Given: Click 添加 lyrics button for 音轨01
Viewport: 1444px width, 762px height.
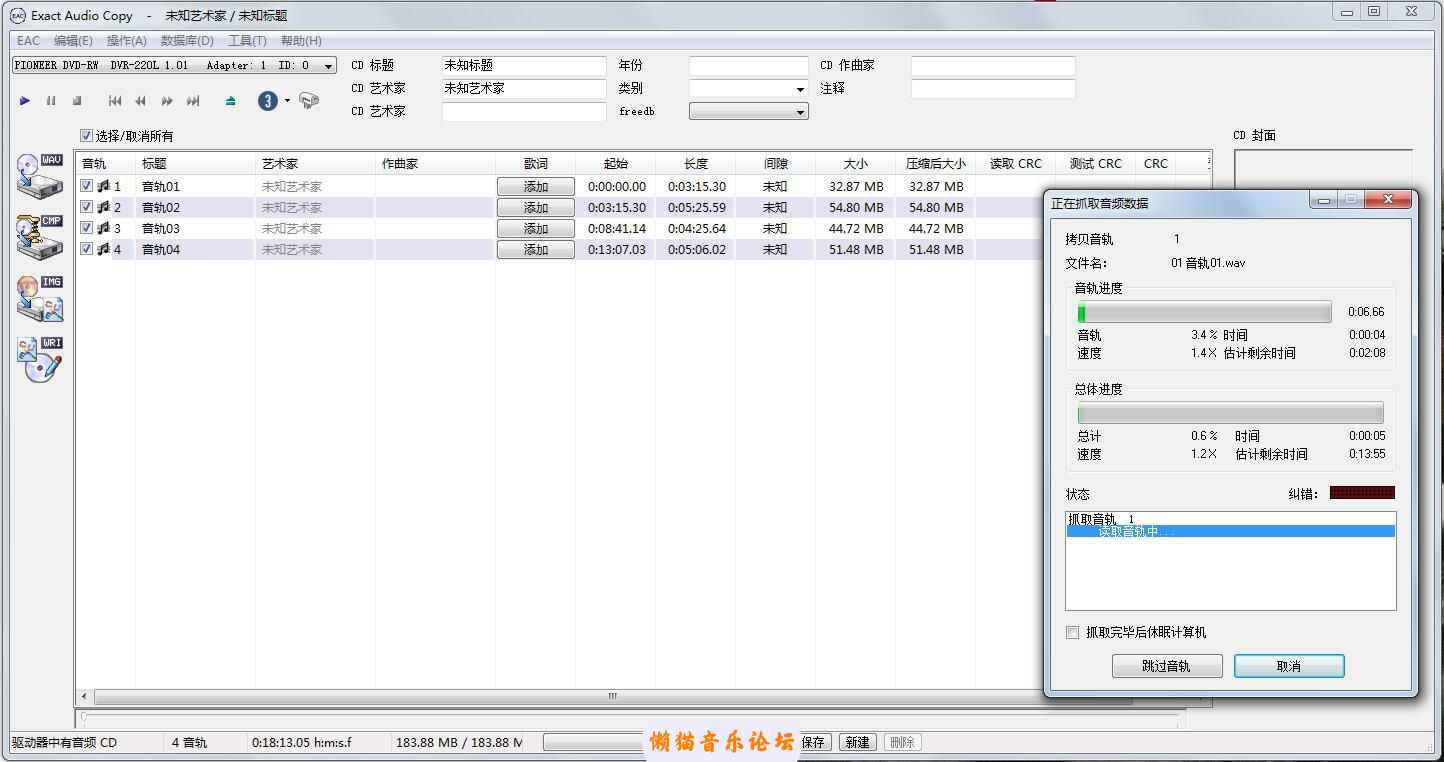Looking at the screenshot, I should 536,187.
